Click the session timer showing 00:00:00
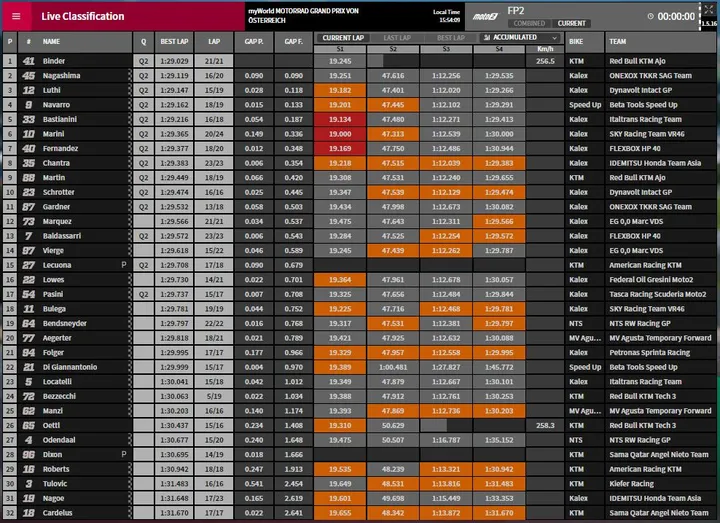 (x=676, y=17)
